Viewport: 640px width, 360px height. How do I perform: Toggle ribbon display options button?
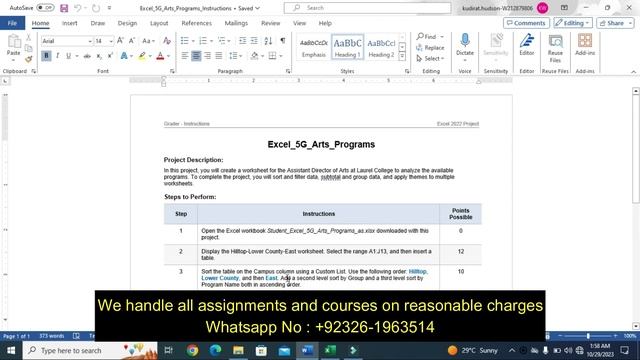[564, 8]
